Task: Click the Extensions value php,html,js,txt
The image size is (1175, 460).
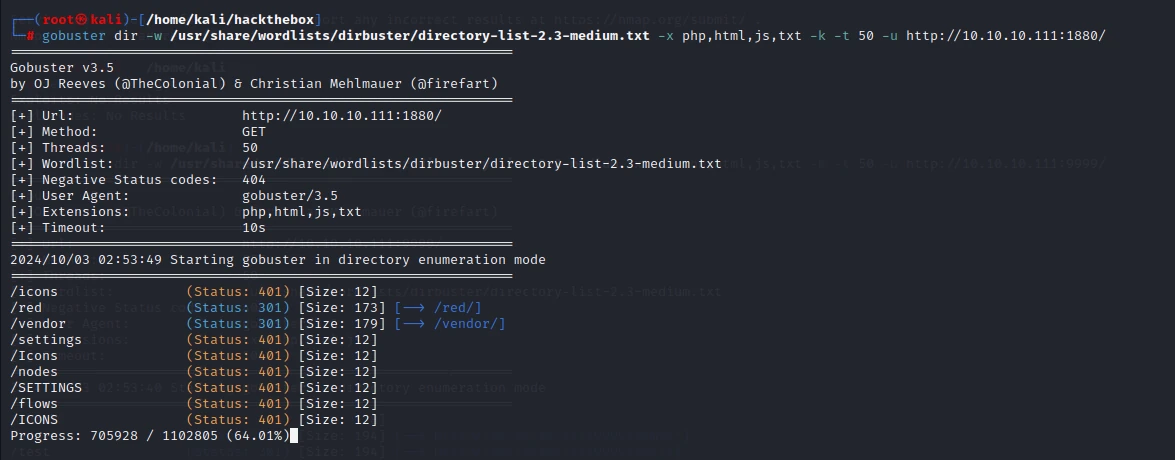Action: [302, 211]
